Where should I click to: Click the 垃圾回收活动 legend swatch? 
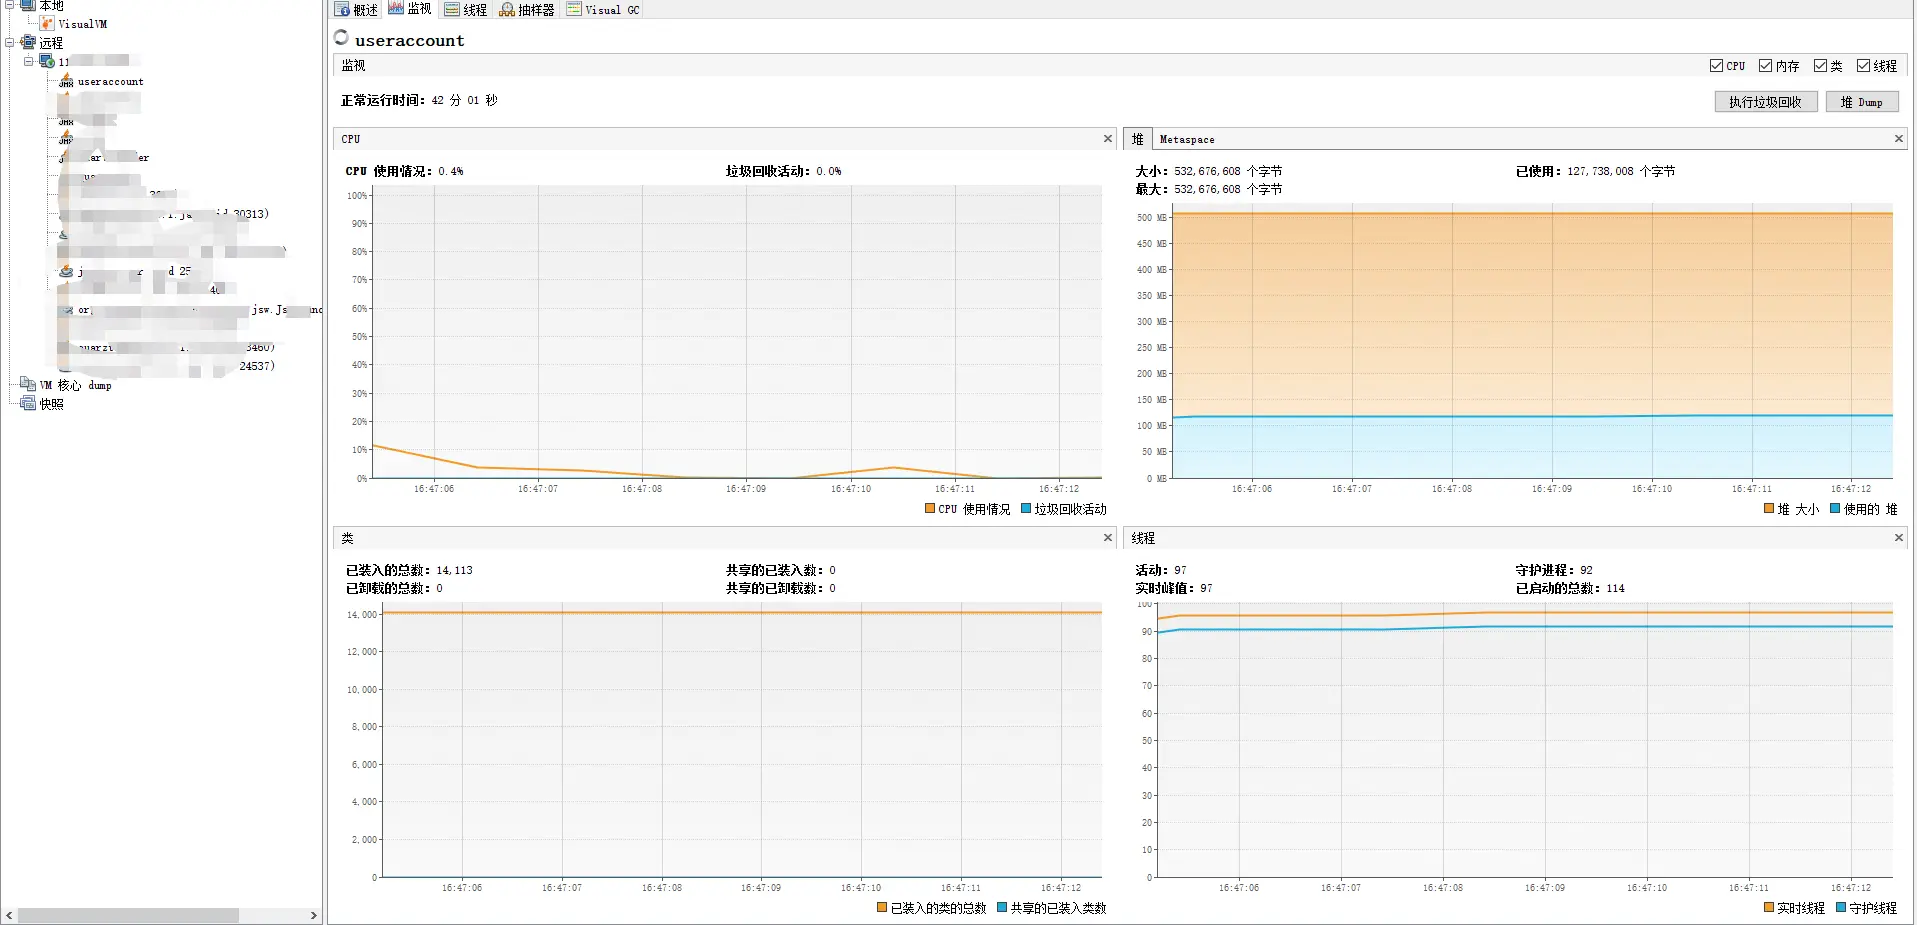[x=1026, y=508]
